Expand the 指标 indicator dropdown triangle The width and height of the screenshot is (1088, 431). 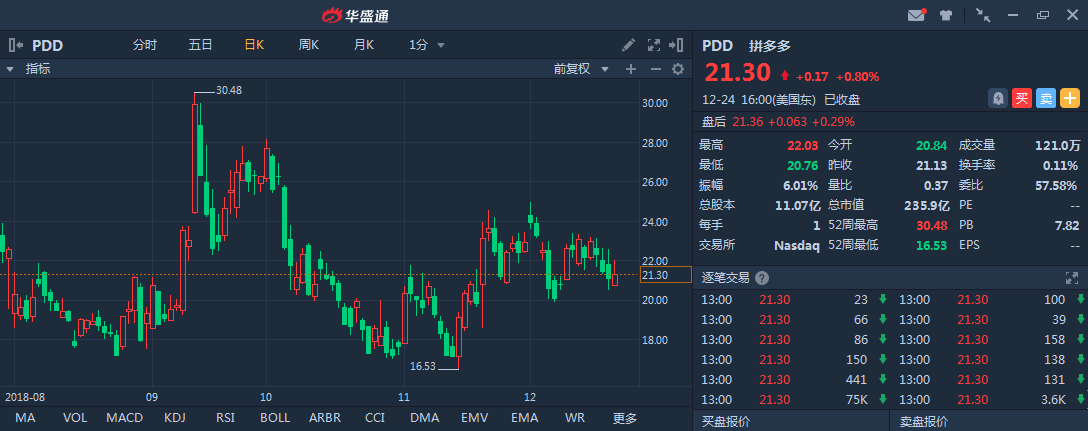coord(10,69)
